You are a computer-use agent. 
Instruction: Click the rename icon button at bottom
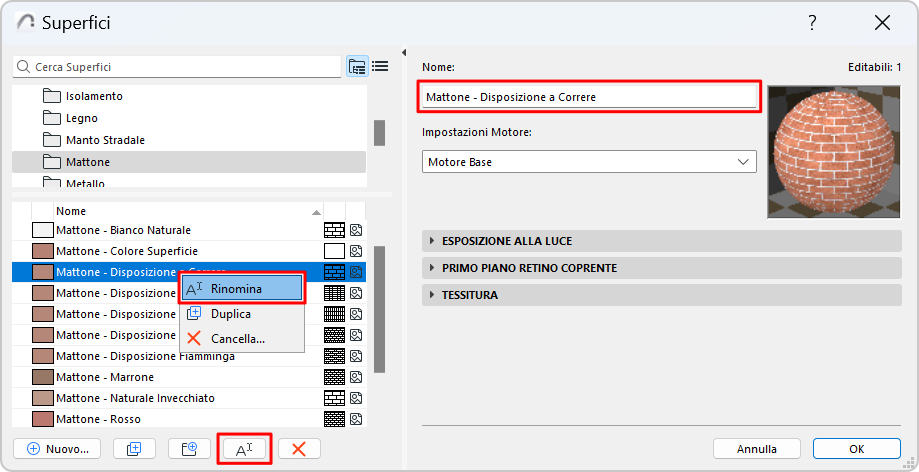(244, 449)
